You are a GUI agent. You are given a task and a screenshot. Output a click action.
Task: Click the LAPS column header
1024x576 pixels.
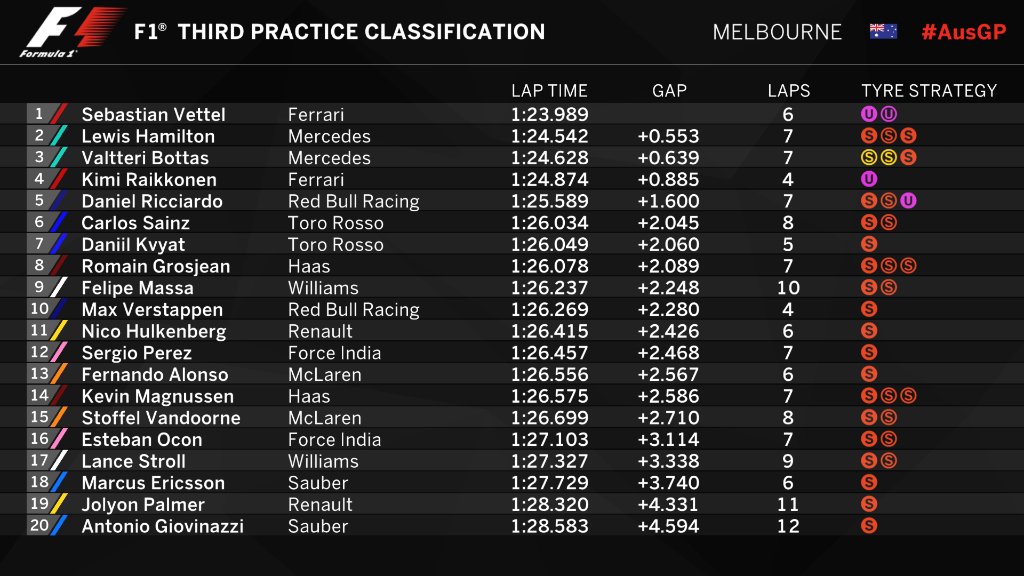(788, 91)
